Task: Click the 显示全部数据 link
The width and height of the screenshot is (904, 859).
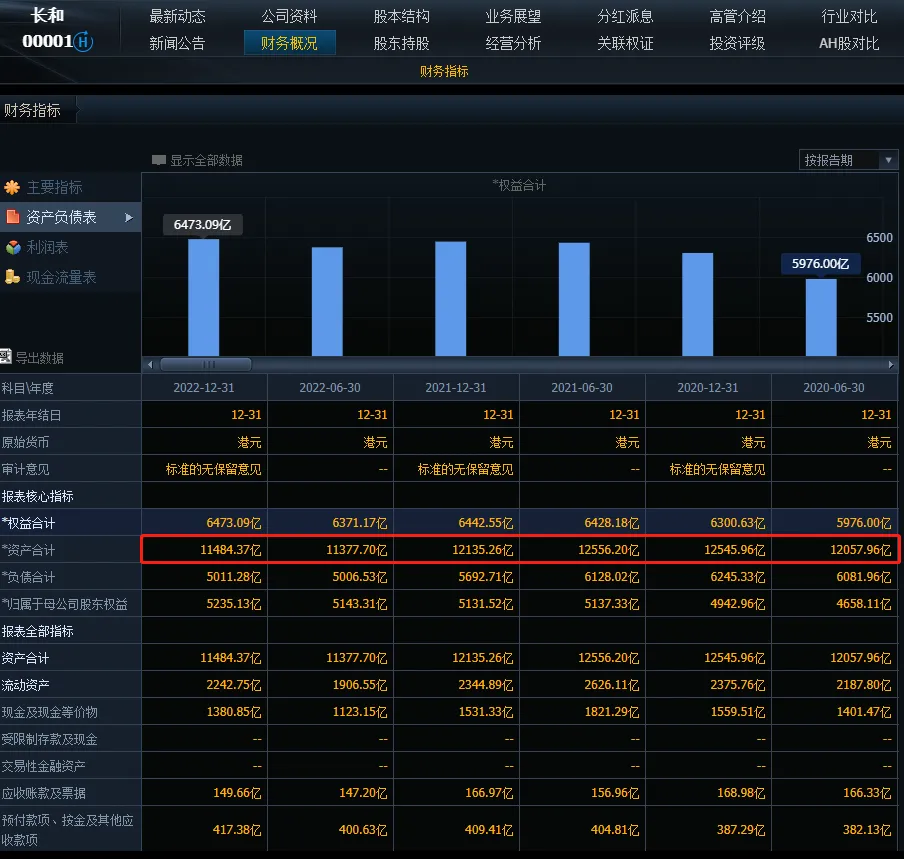Action: point(205,160)
